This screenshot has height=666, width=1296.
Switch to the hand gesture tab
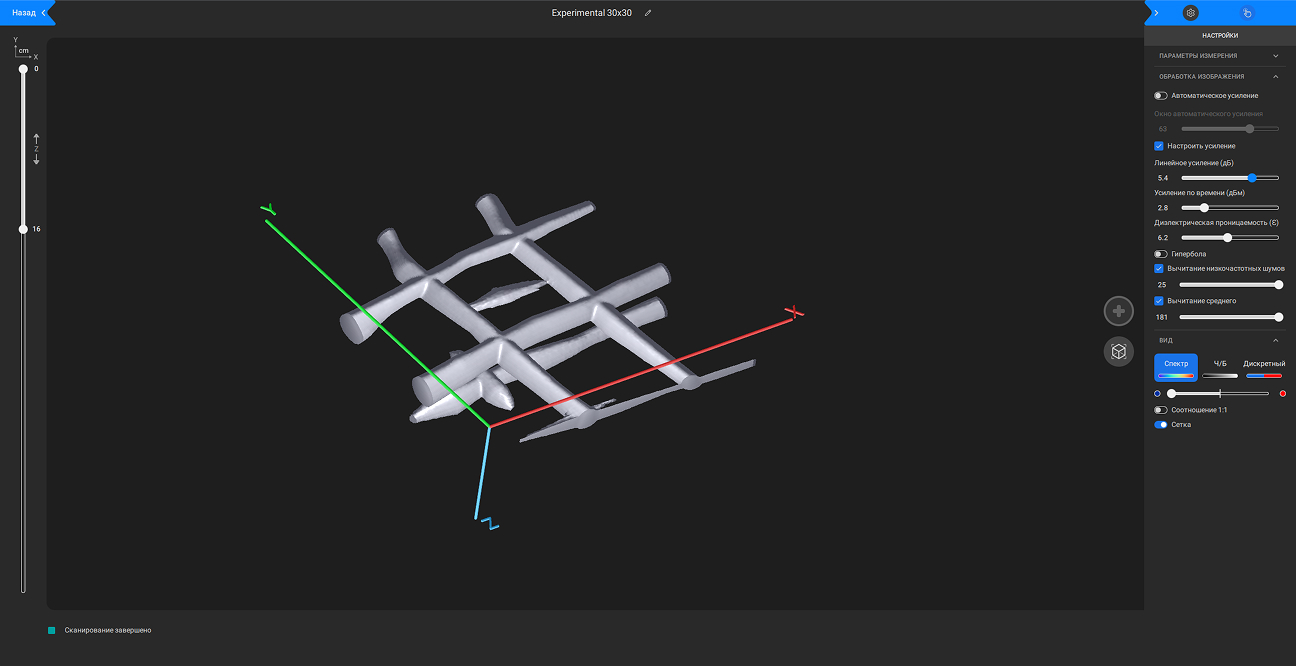coord(1246,13)
